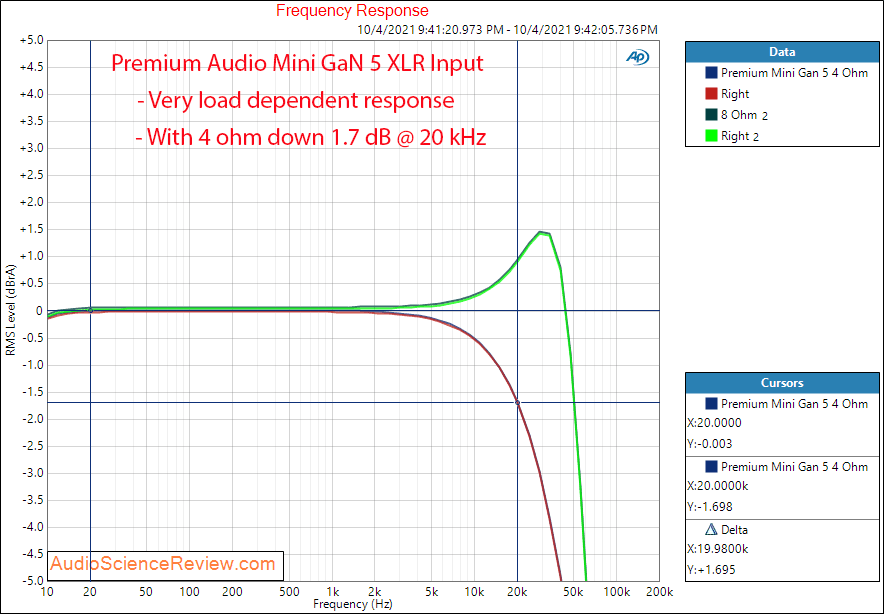
Task: Click the 'X:20.0000k' second cursor value
Action: pyautogui.click(x=718, y=486)
